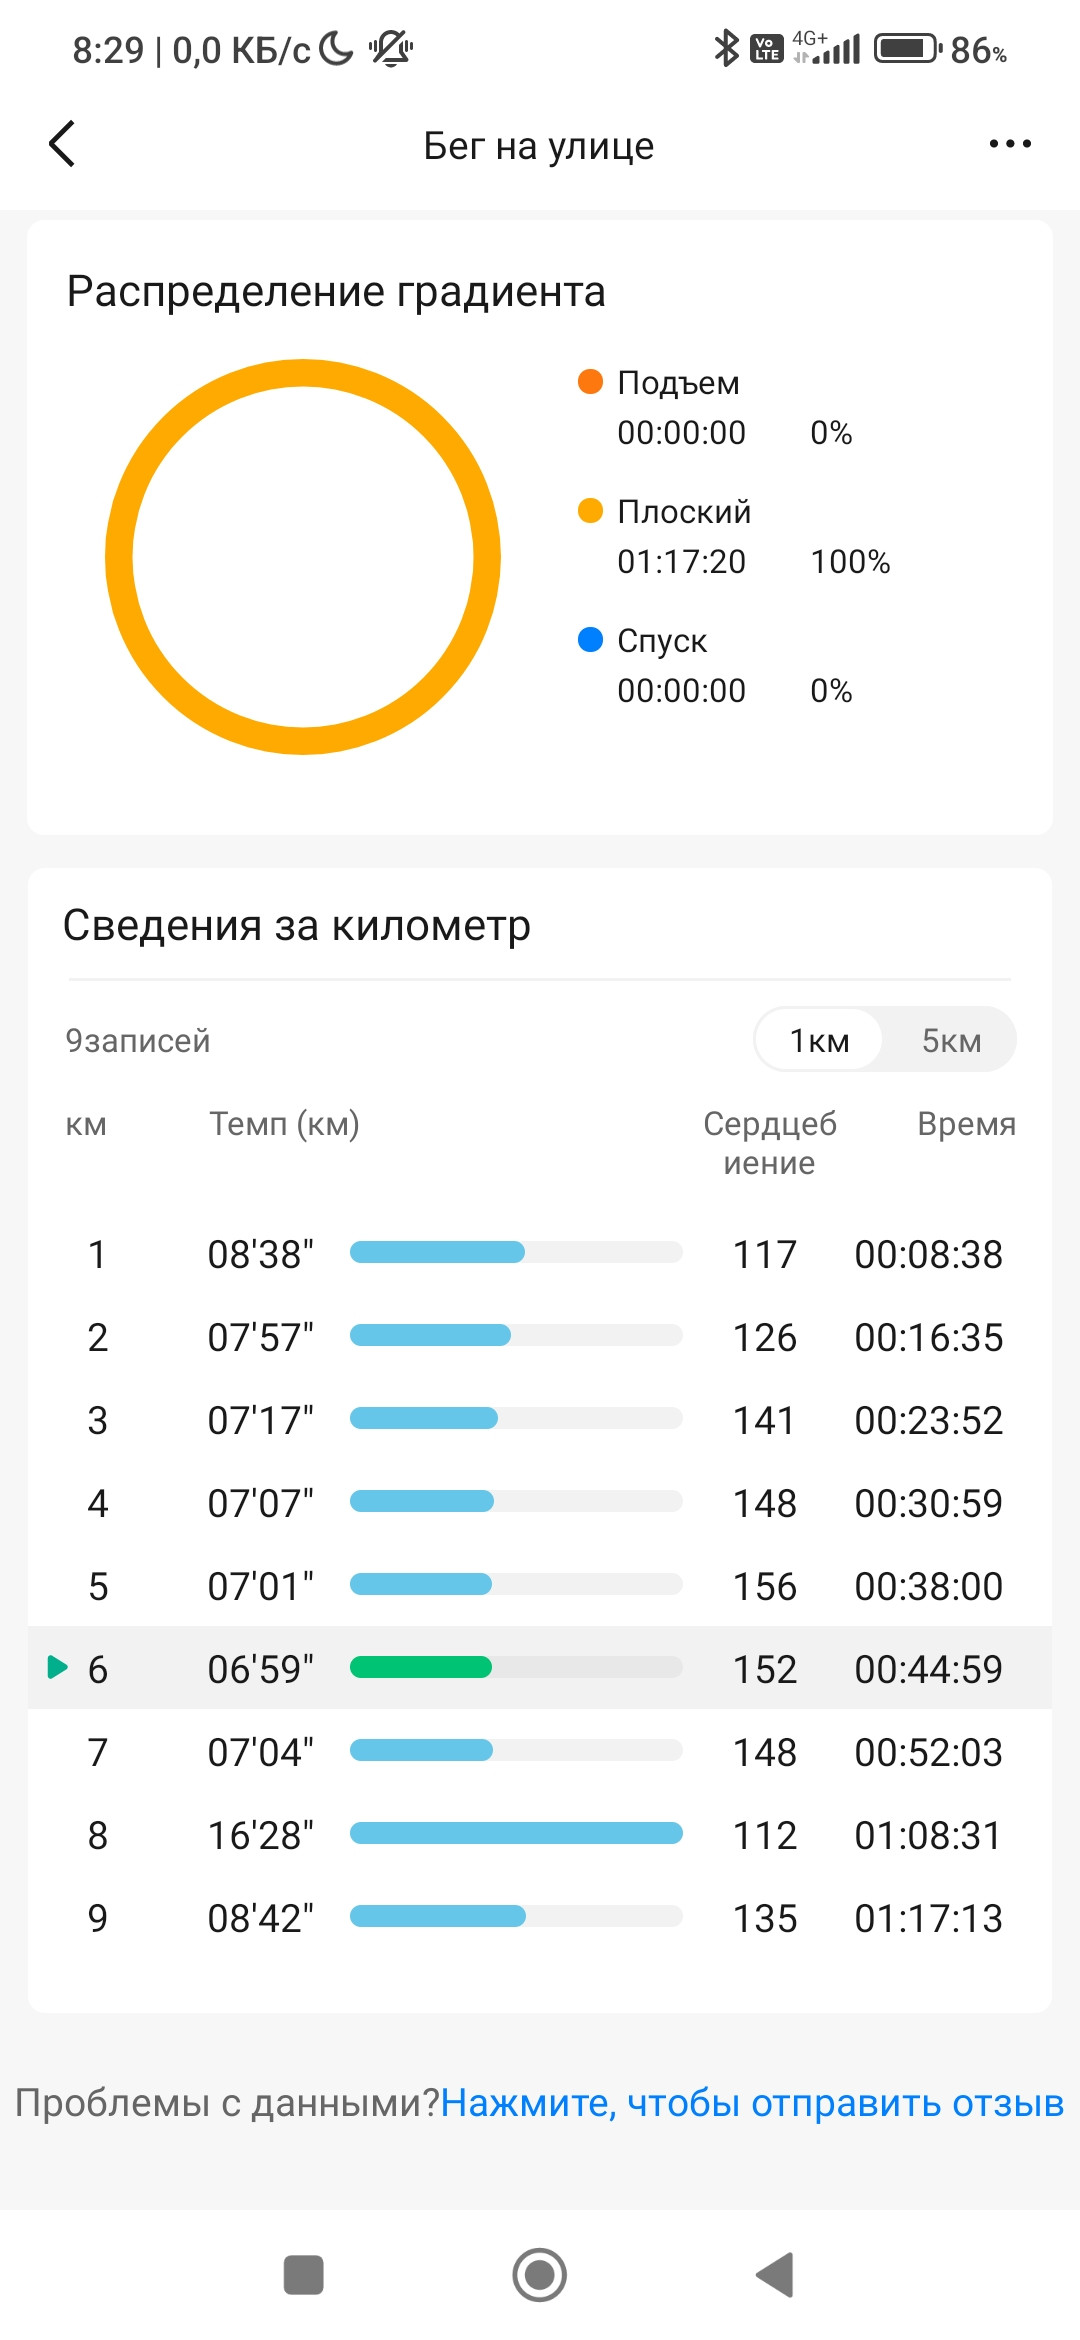The width and height of the screenshot is (1080, 2340).
Task: Tap the green play marker on kilometer 6
Action: pos(58,1667)
